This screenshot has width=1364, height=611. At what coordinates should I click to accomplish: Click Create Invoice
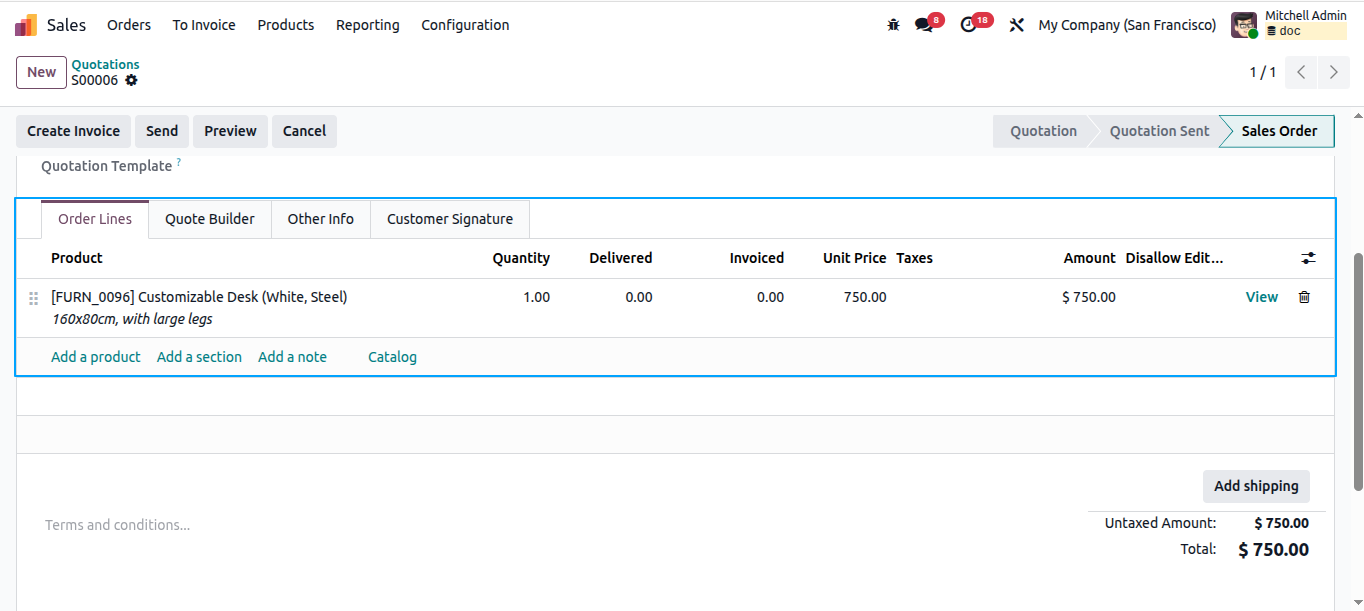[x=73, y=131]
